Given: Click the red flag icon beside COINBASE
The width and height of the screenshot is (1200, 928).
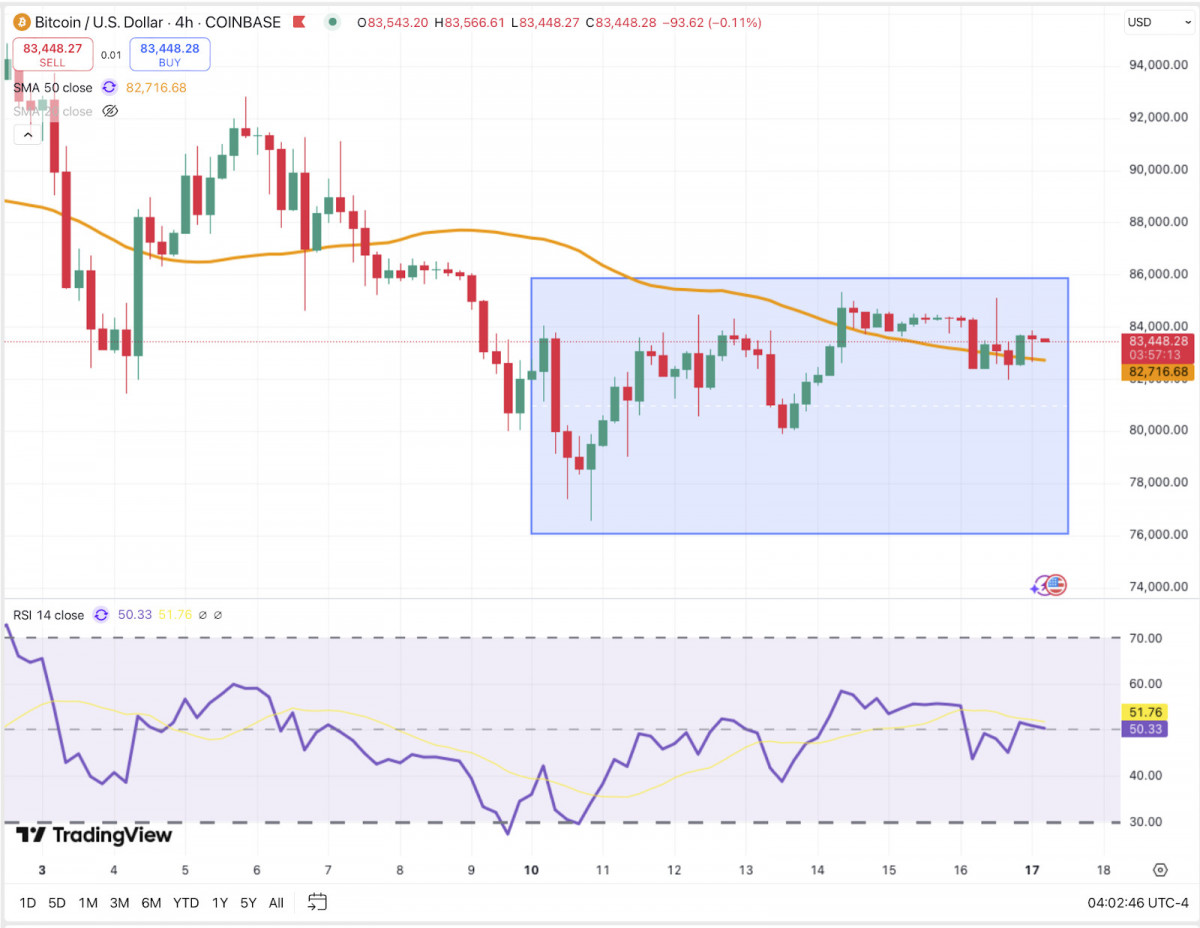Looking at the screenshot, I should 299,22.
